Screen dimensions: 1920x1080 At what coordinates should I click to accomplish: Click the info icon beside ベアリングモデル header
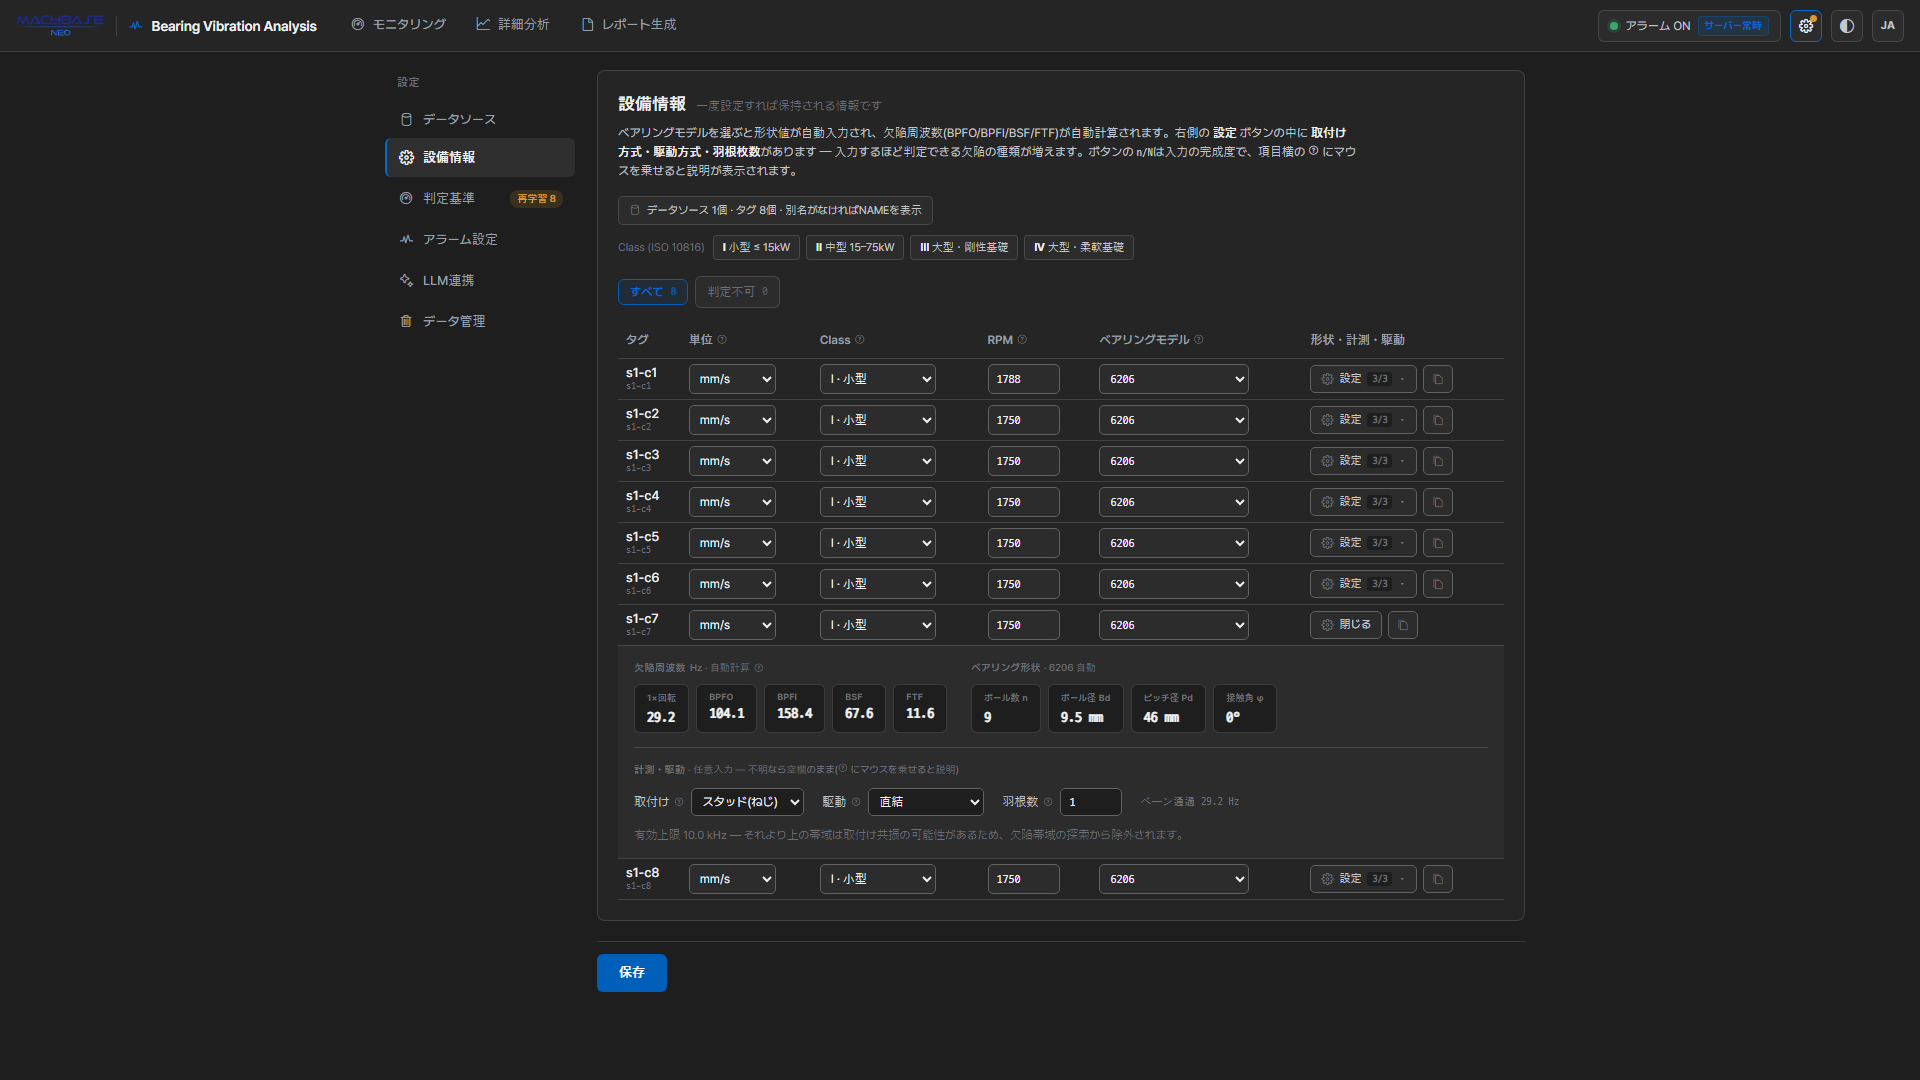point(1198,340)
